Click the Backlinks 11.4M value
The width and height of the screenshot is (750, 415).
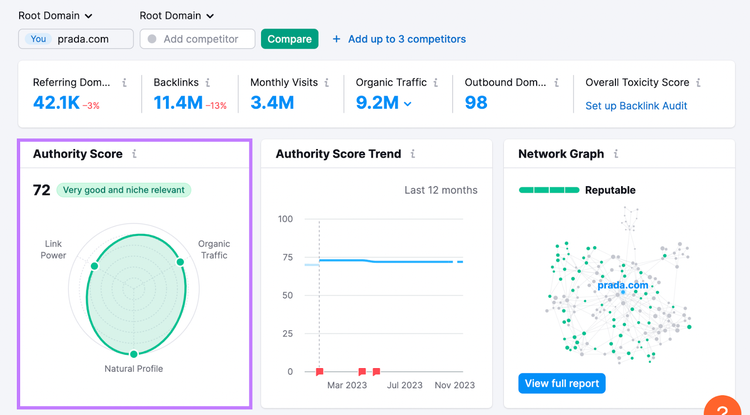(178, 103)
